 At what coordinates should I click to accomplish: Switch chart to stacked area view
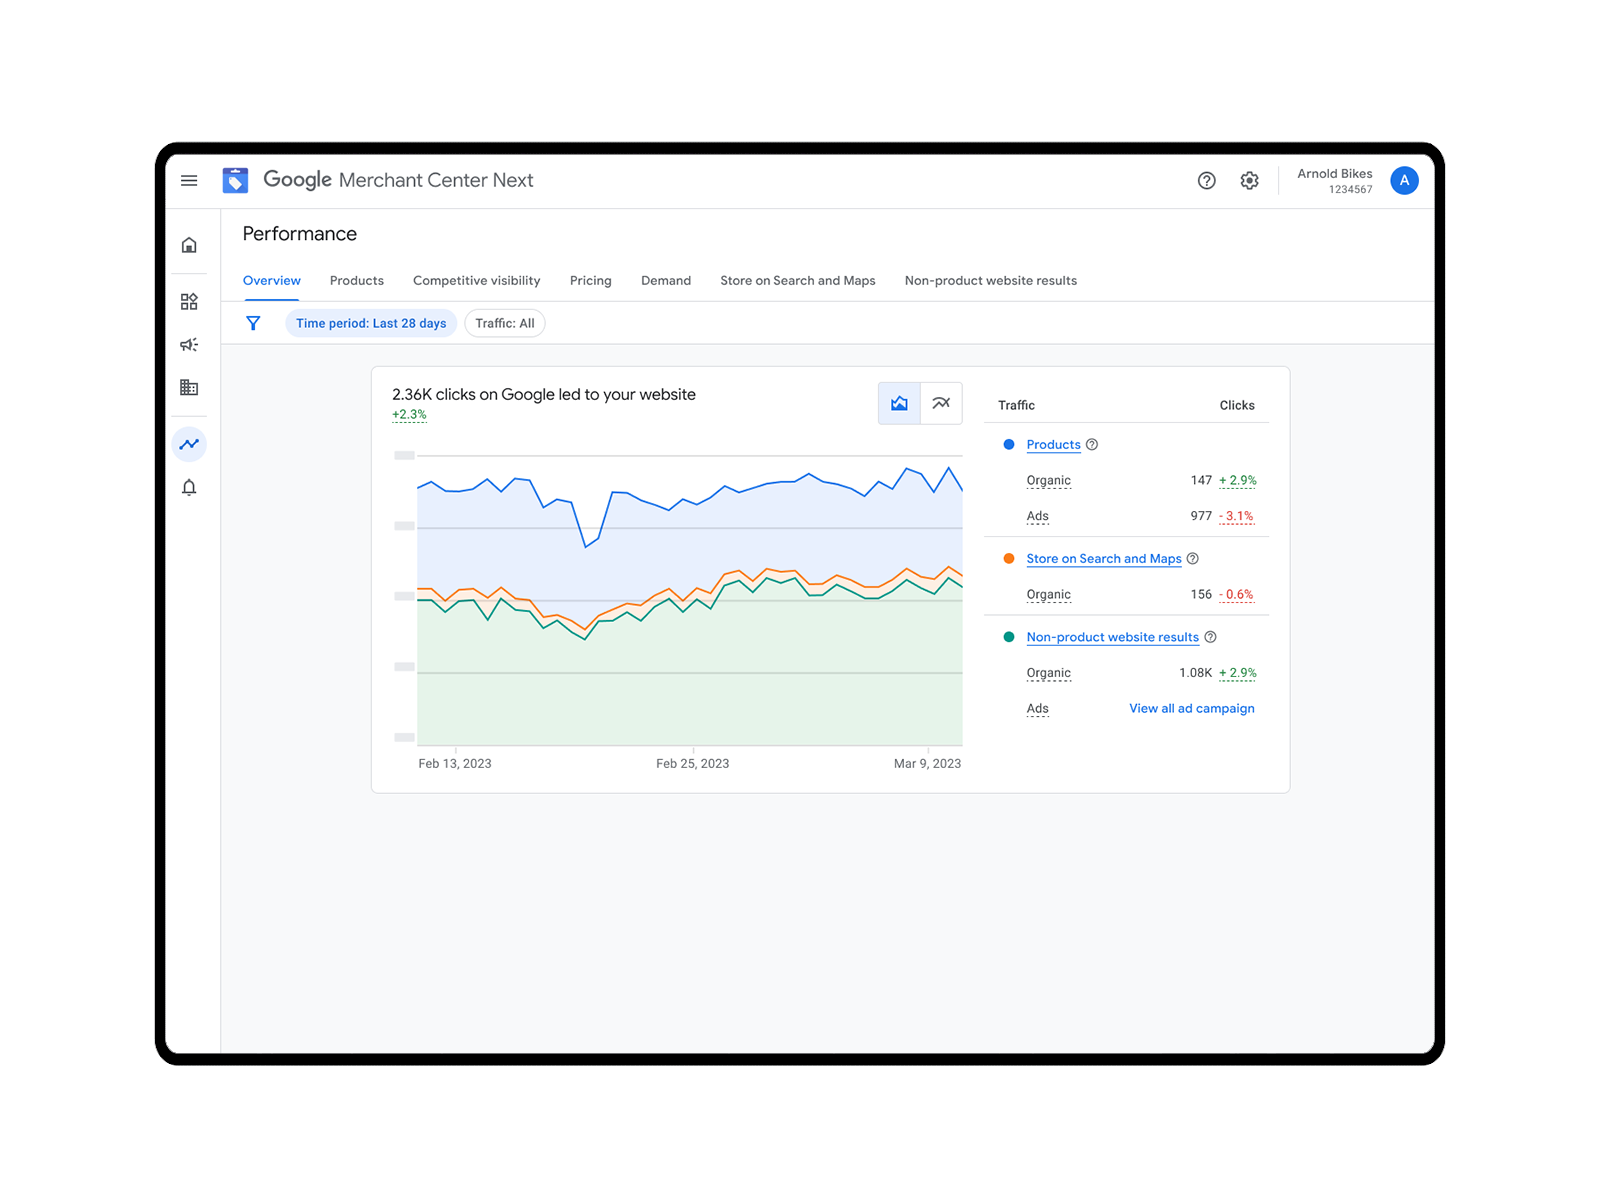point(898,403)
